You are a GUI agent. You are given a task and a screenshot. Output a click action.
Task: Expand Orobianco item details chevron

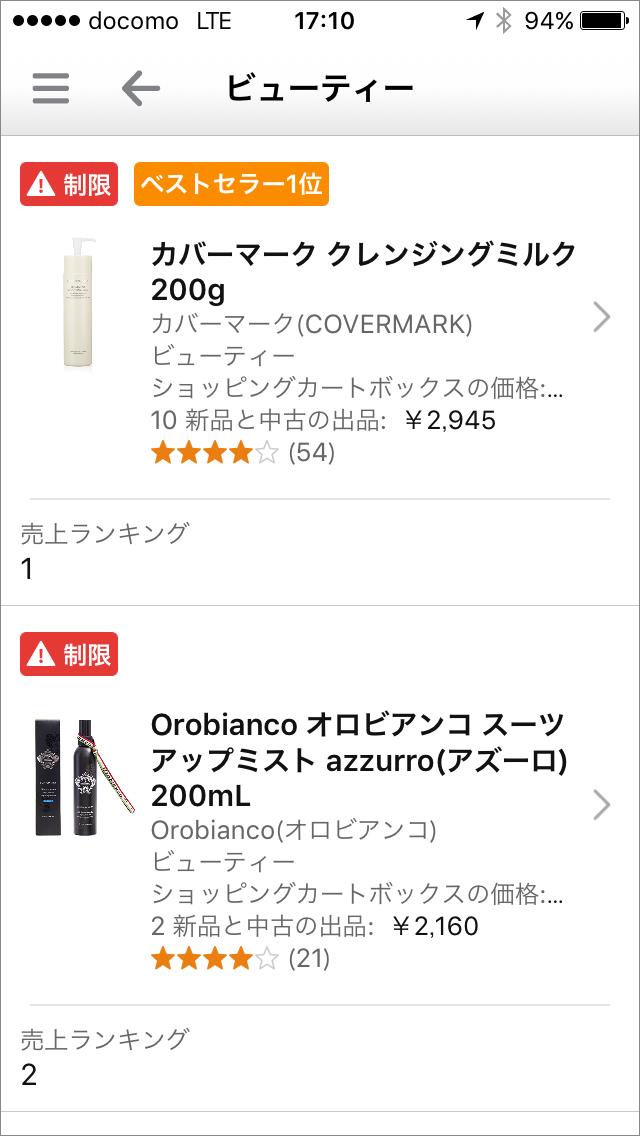(601, 804)
